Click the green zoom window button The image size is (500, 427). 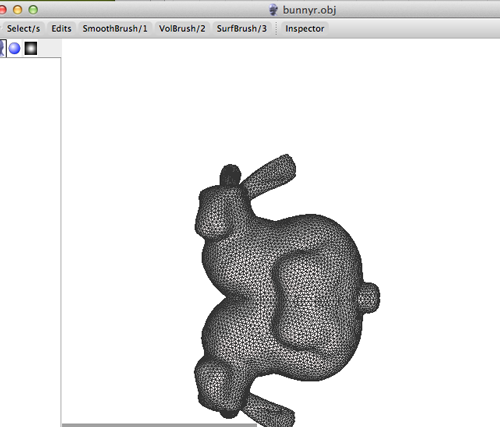coord(33,10)
